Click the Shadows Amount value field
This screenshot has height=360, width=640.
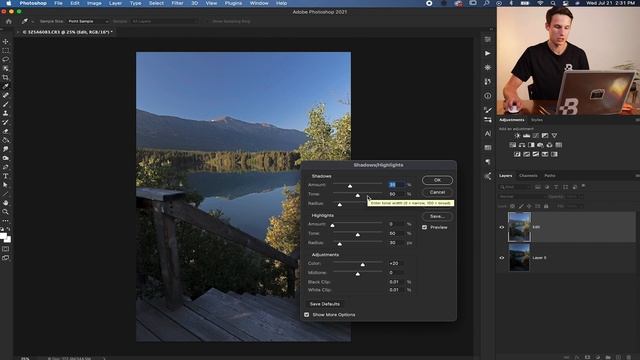(x=396, y=185)
